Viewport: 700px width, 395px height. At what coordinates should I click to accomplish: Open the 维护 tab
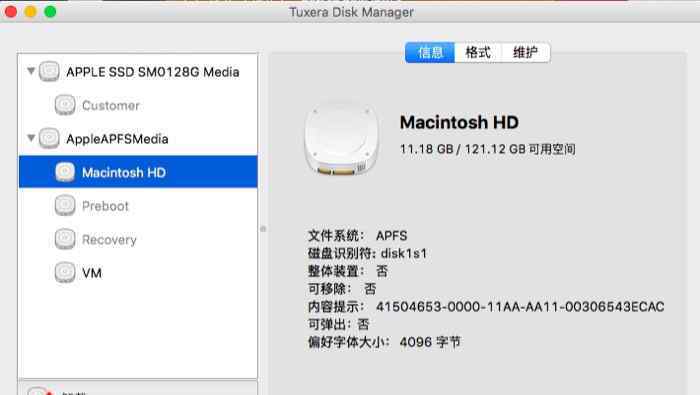tap(526, 53)
